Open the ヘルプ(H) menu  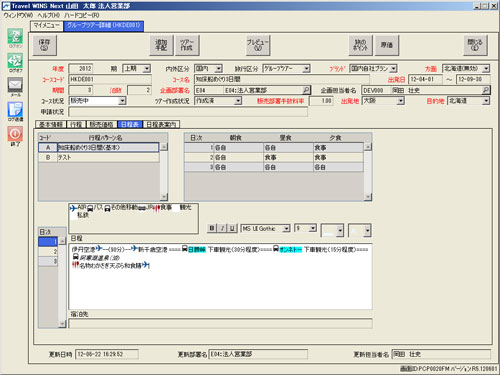[48, 15]
